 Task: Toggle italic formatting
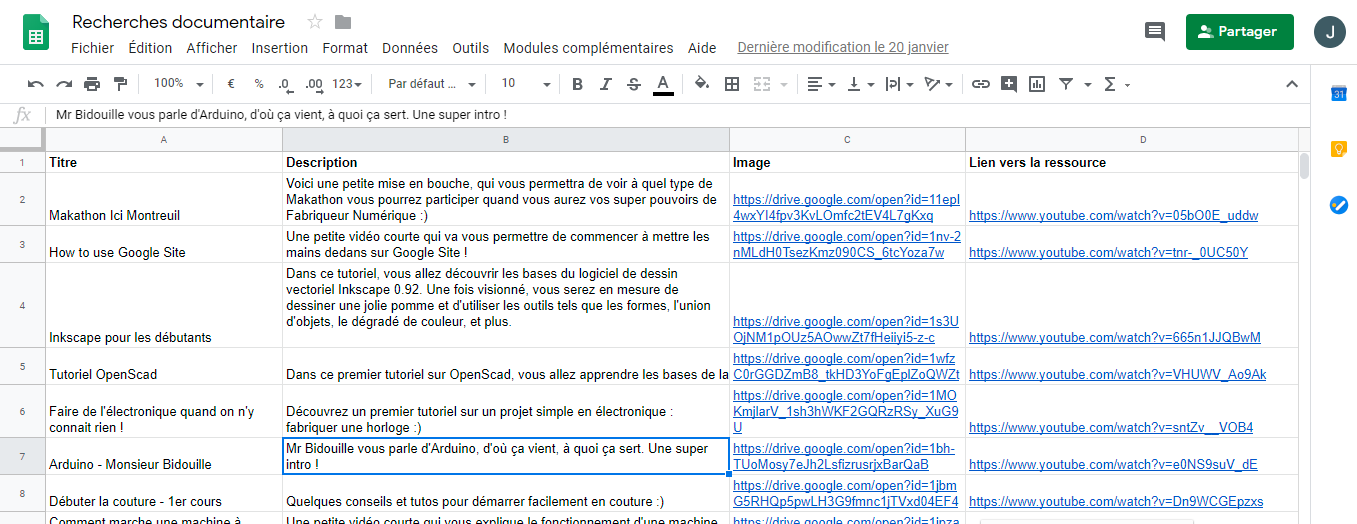pyautogui.click(x=605, y=84)
